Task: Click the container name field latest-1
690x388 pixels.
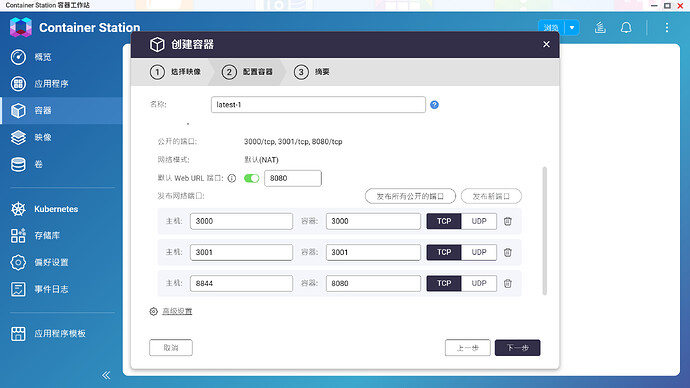Action: pos(318,105)
